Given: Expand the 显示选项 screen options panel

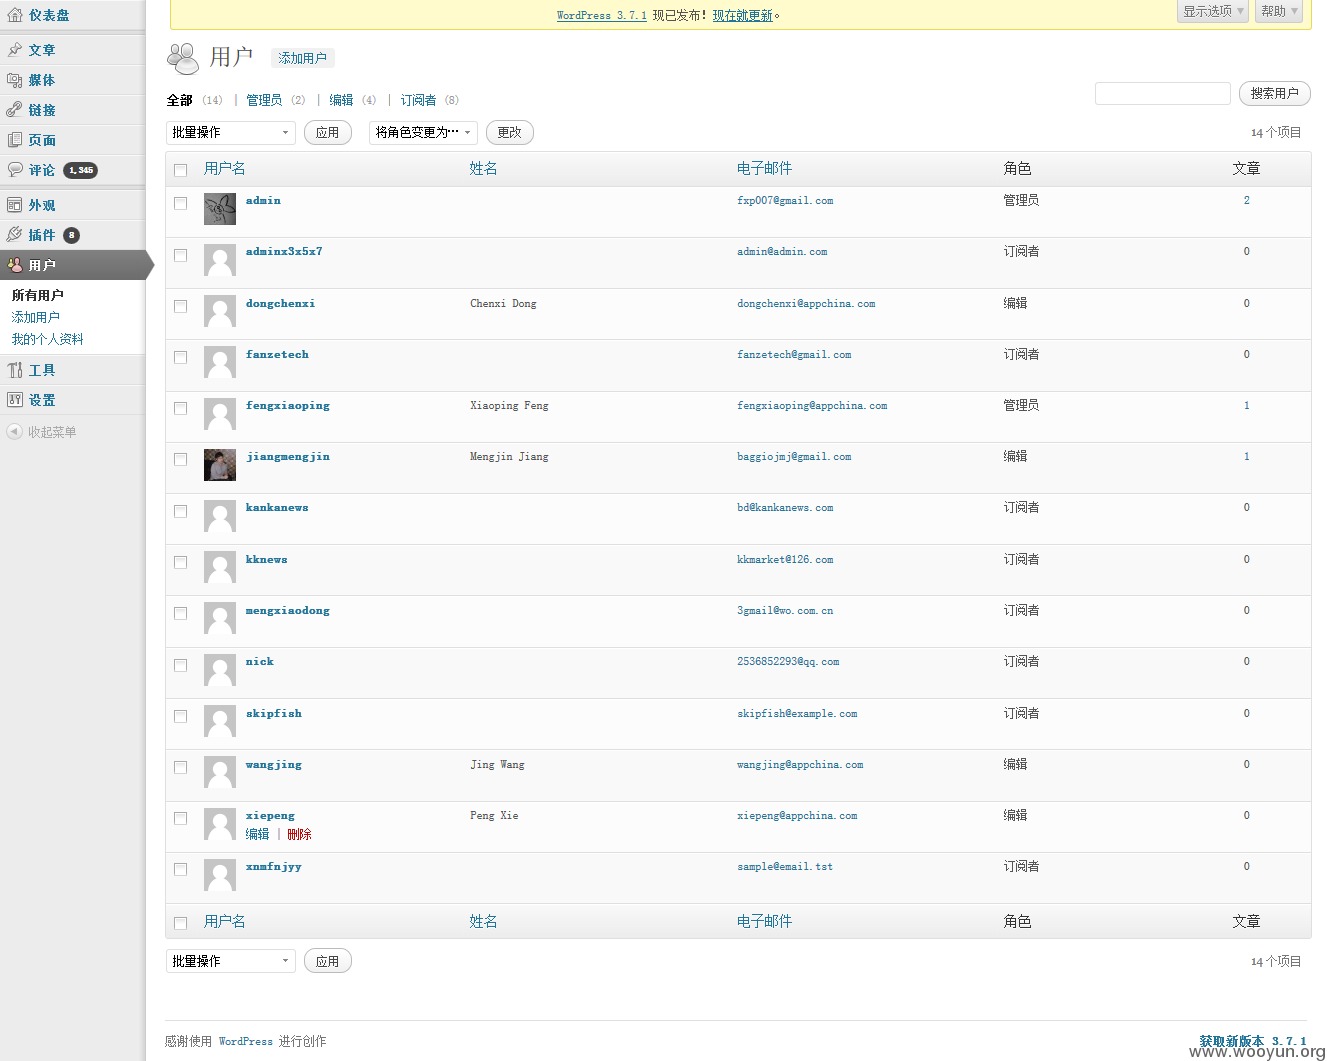Looking at the screenshot, I should pos(1213,11).
